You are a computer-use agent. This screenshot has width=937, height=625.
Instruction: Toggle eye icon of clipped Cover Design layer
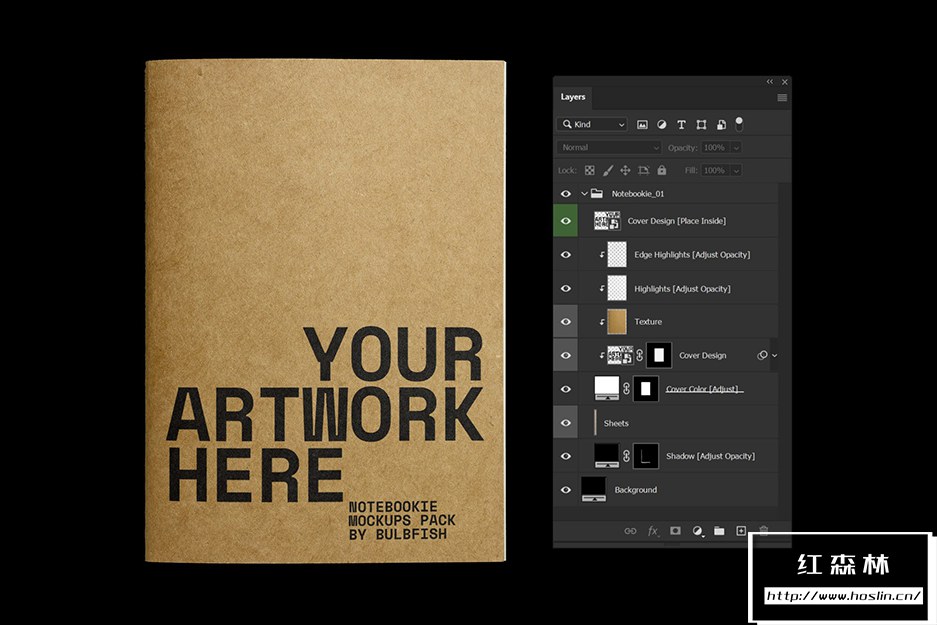566,356
